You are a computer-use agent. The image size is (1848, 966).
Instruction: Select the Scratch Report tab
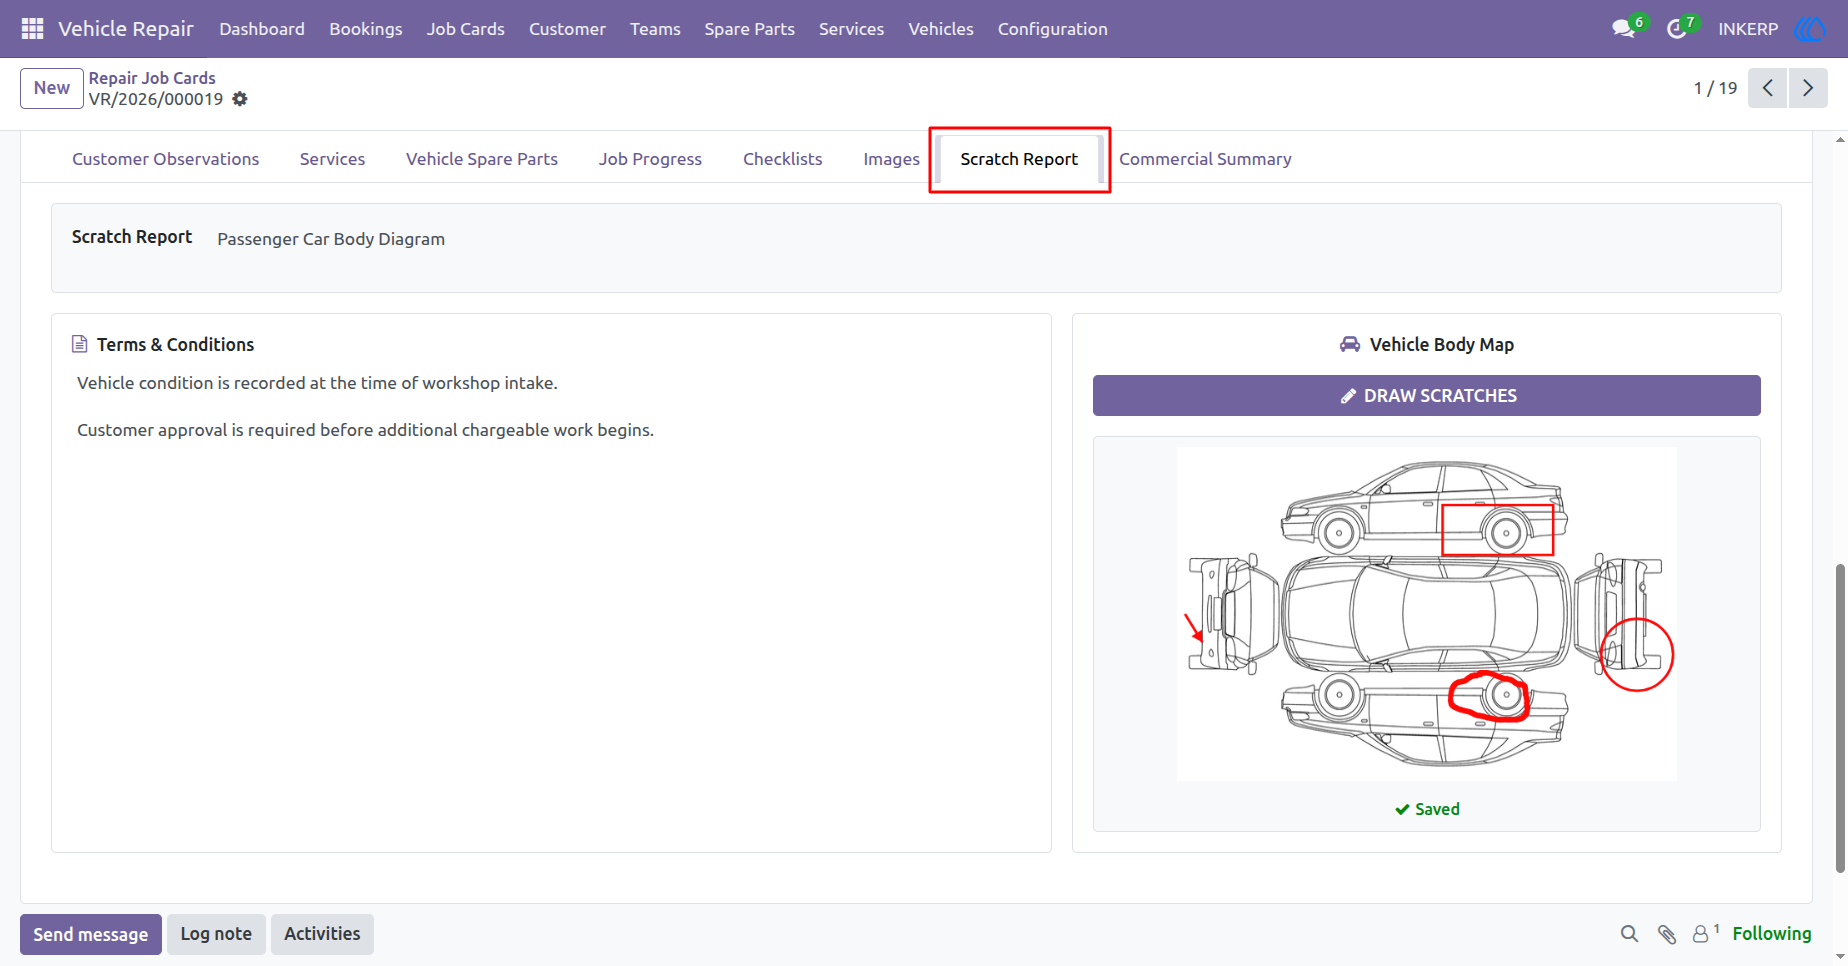[x=1019, y=159]
